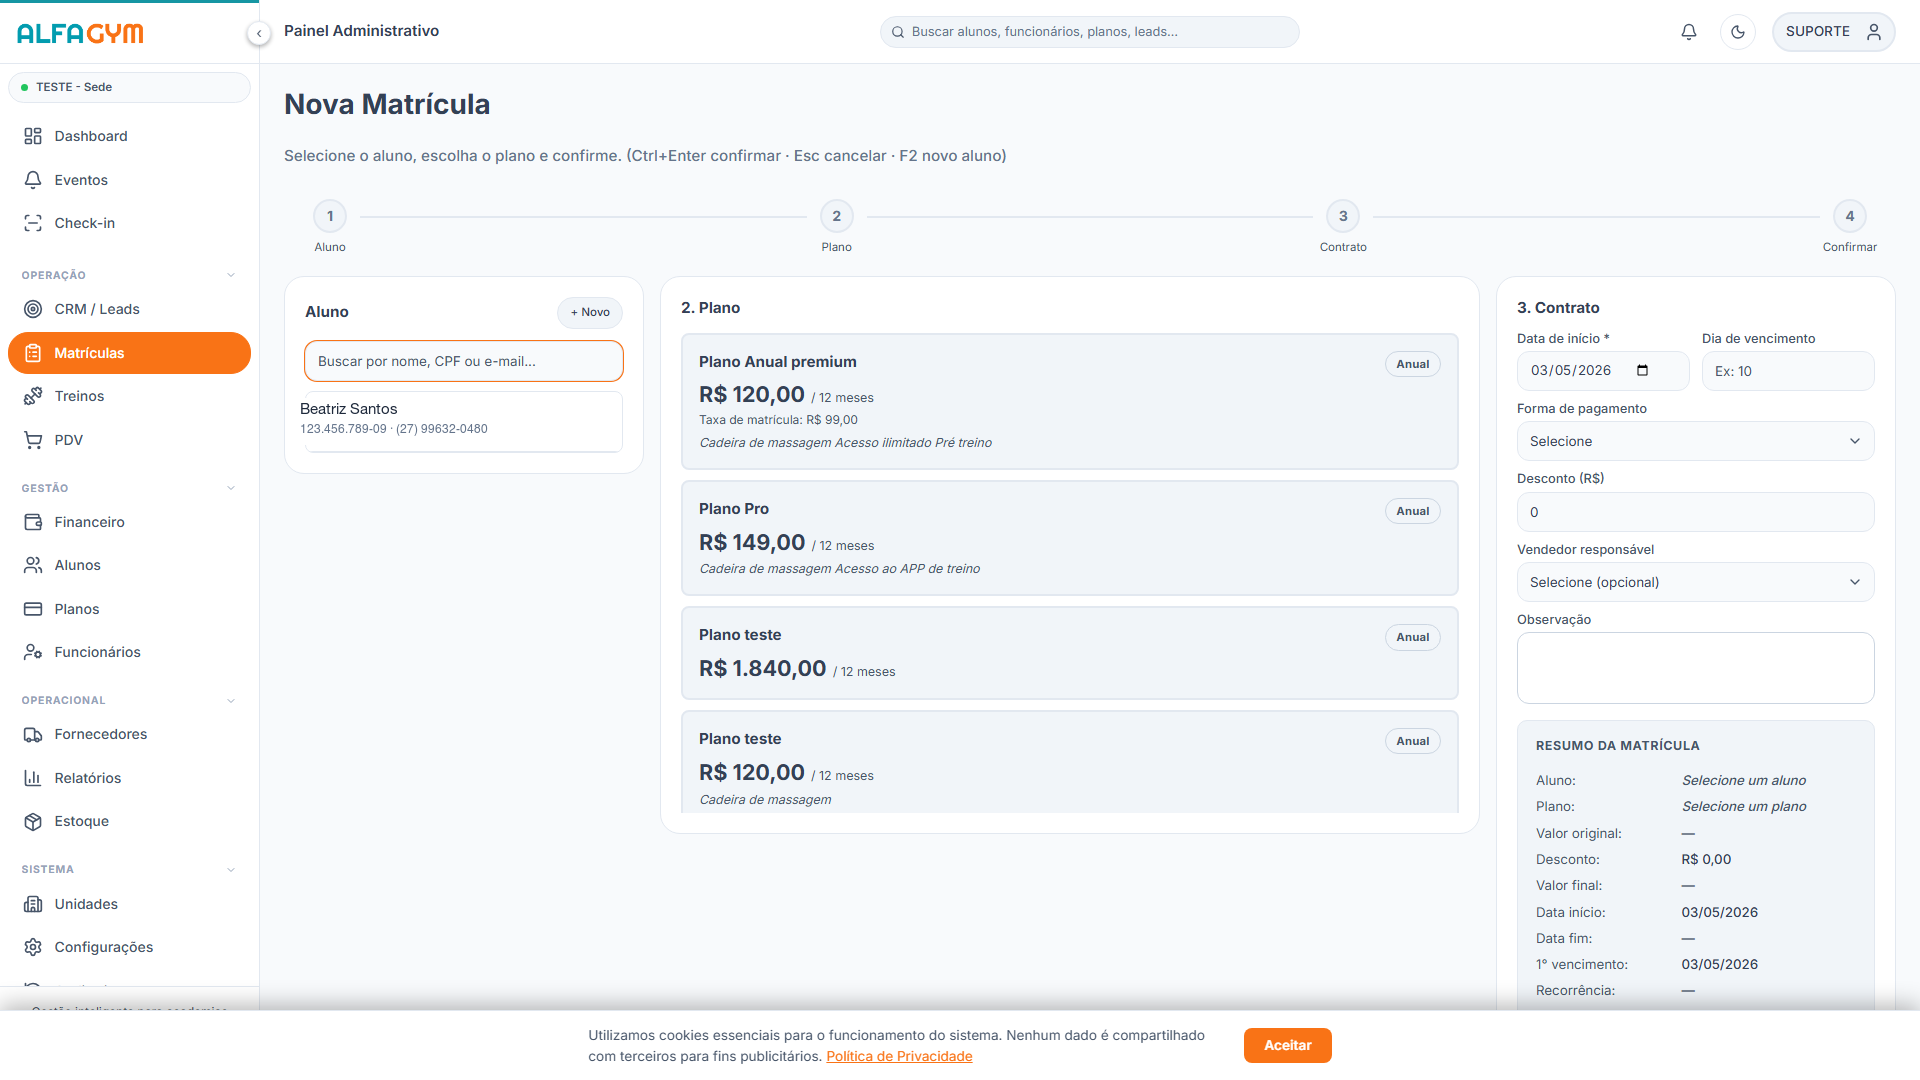Click the Unidades building icon
The width and height of the screenshot is (1920, 1080).
[x=33, y=904]
